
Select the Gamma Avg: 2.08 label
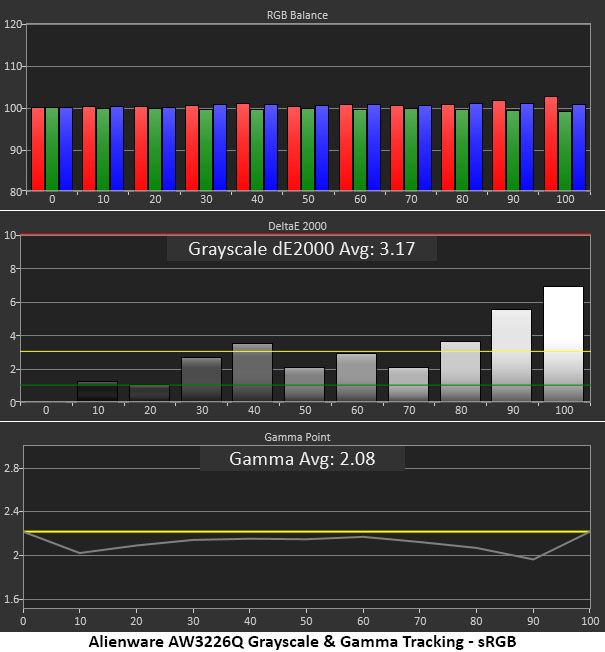click(x=302, y=459)
